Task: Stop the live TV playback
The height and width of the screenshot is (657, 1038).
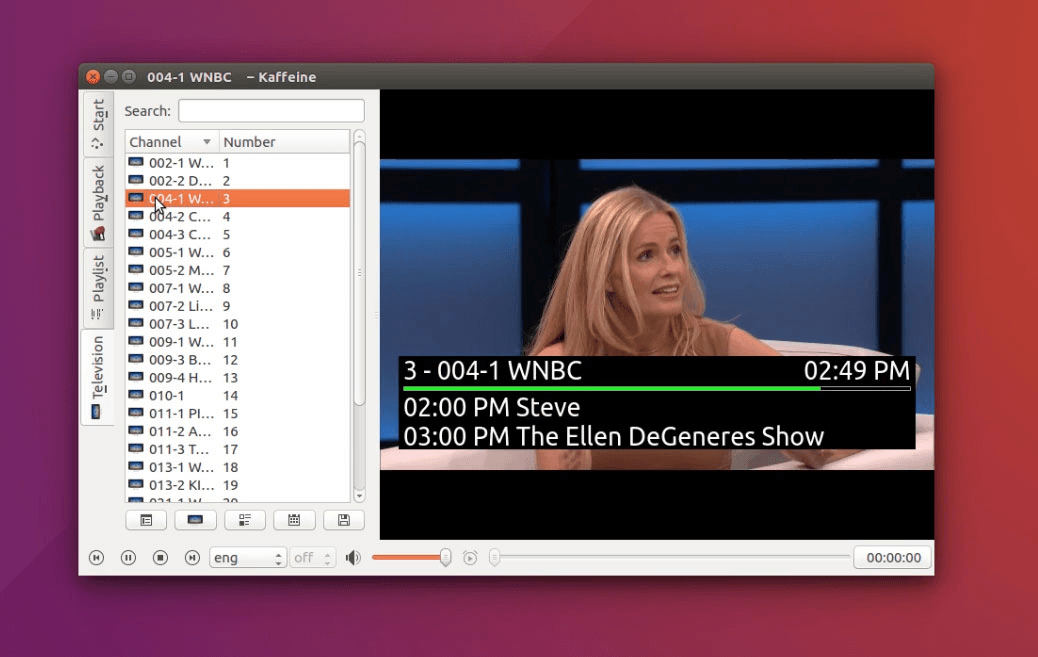Action: 160,557
